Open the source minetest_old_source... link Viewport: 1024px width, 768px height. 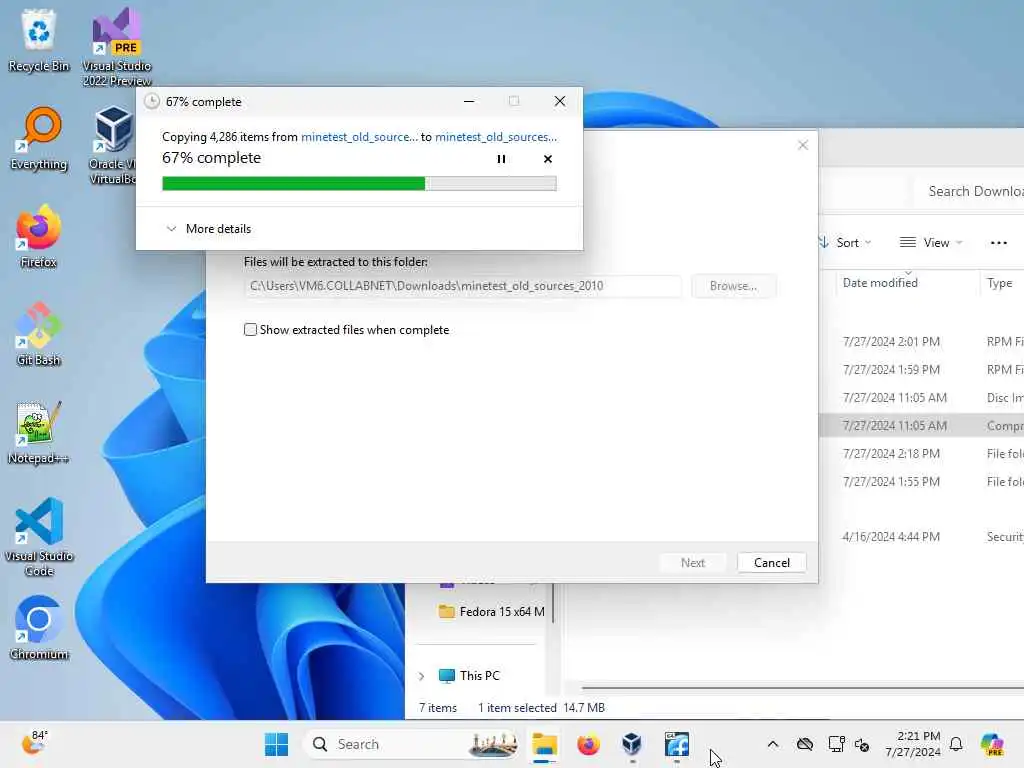click(359, 136)
